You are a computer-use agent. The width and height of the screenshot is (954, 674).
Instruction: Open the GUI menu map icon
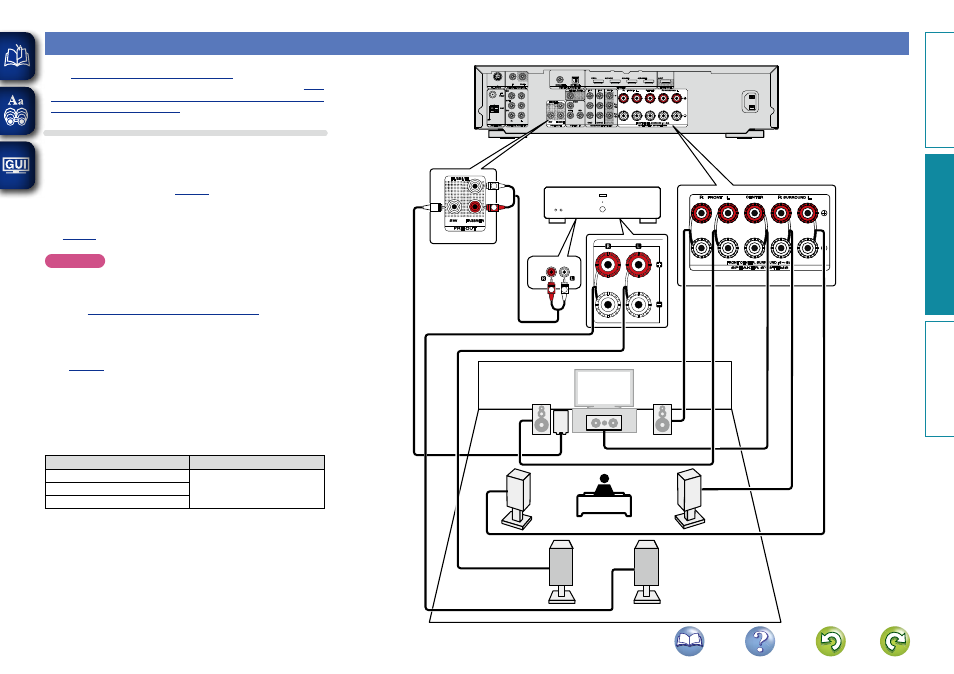(17, 165)
